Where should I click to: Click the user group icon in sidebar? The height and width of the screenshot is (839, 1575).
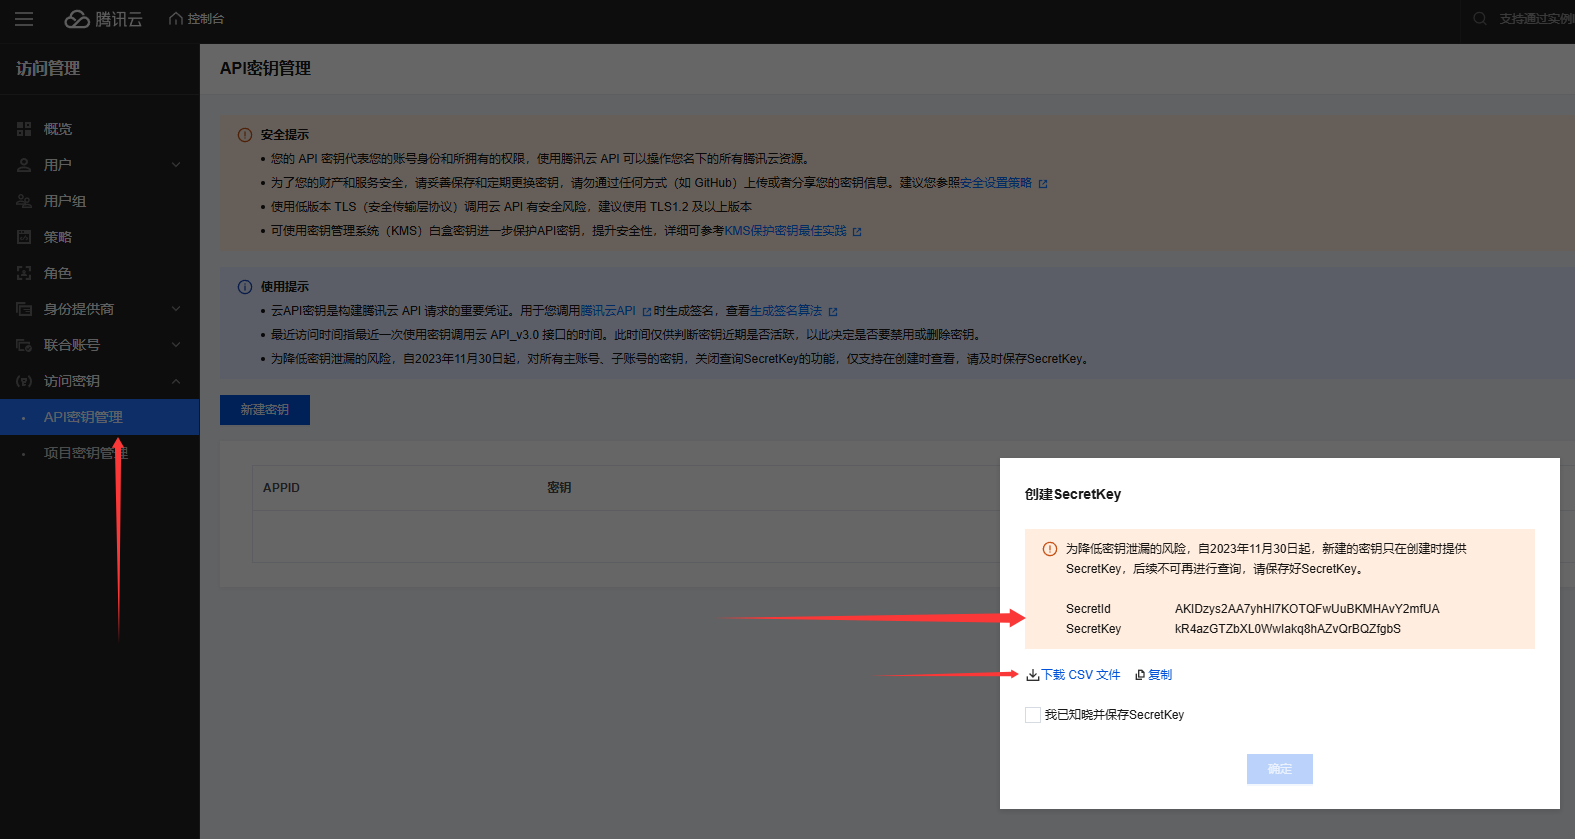pos(24,201)
